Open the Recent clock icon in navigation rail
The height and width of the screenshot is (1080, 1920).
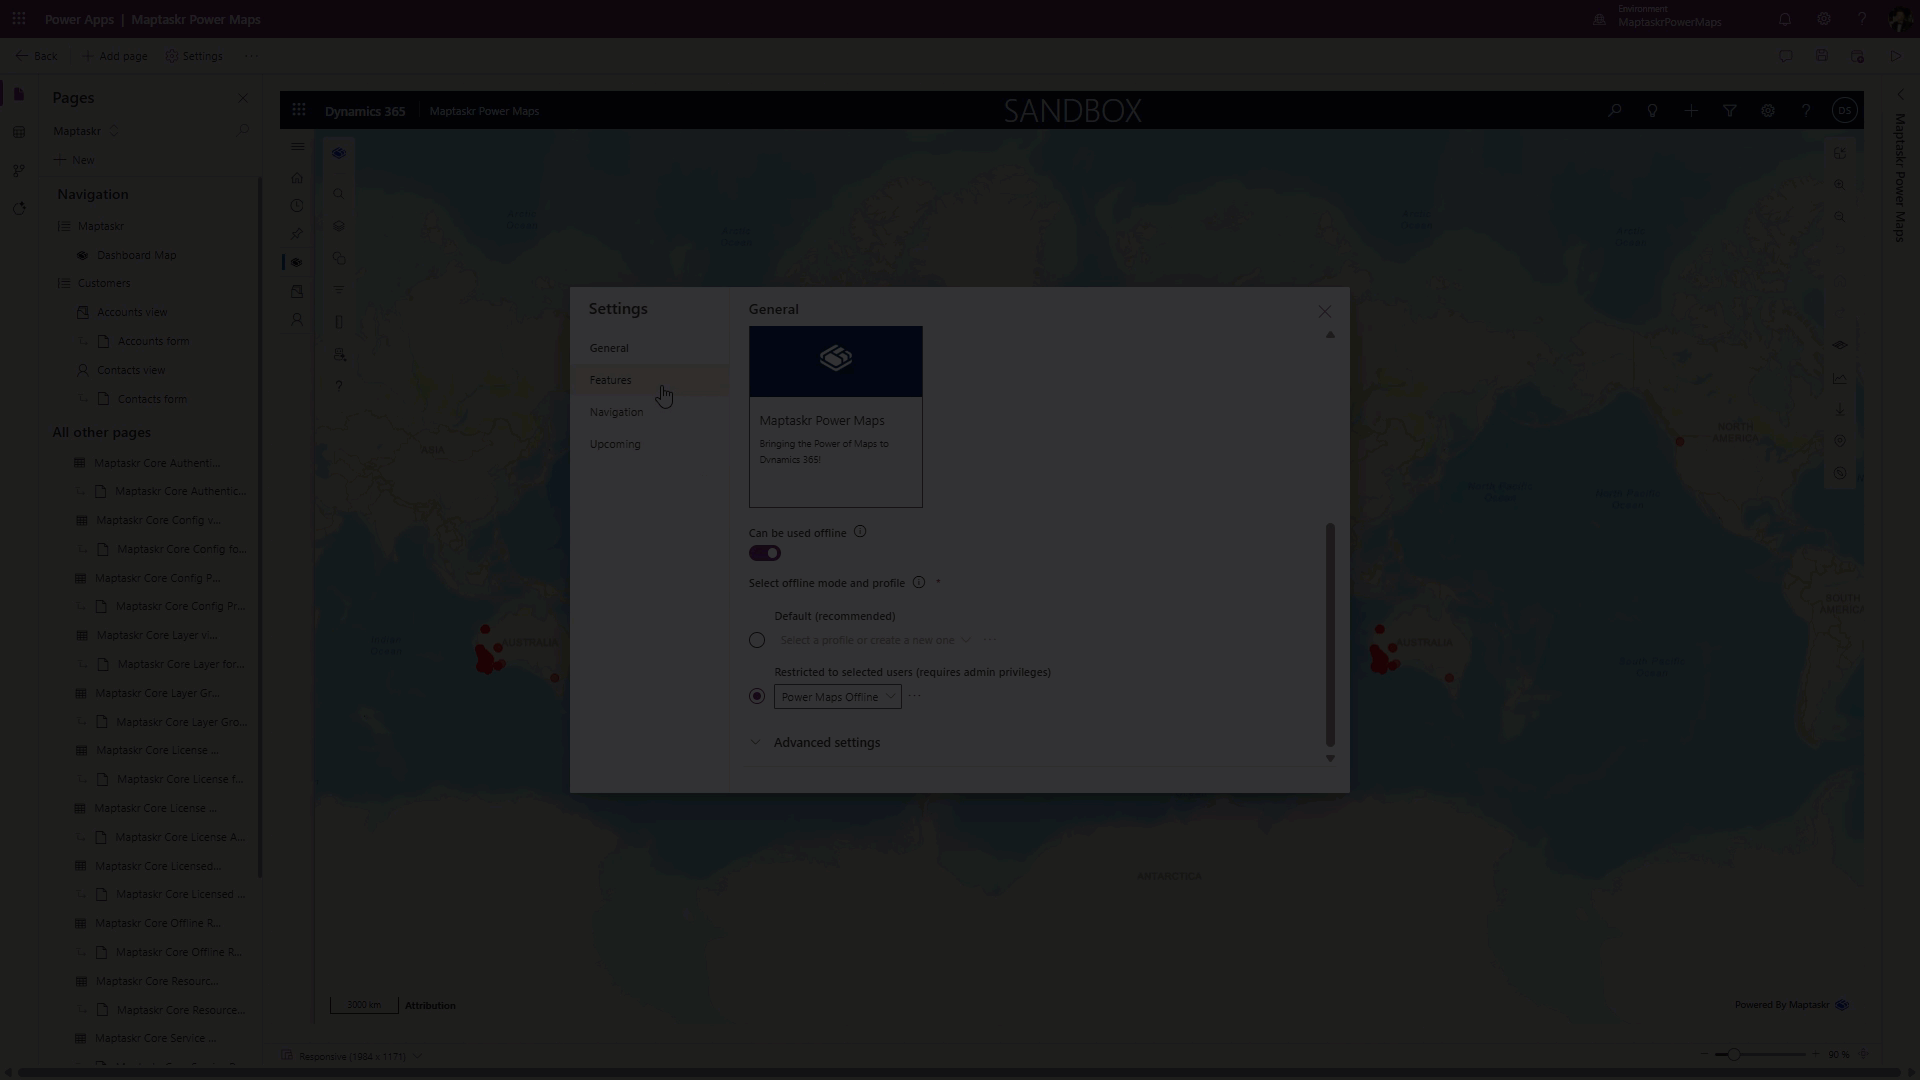pos(297,206)
